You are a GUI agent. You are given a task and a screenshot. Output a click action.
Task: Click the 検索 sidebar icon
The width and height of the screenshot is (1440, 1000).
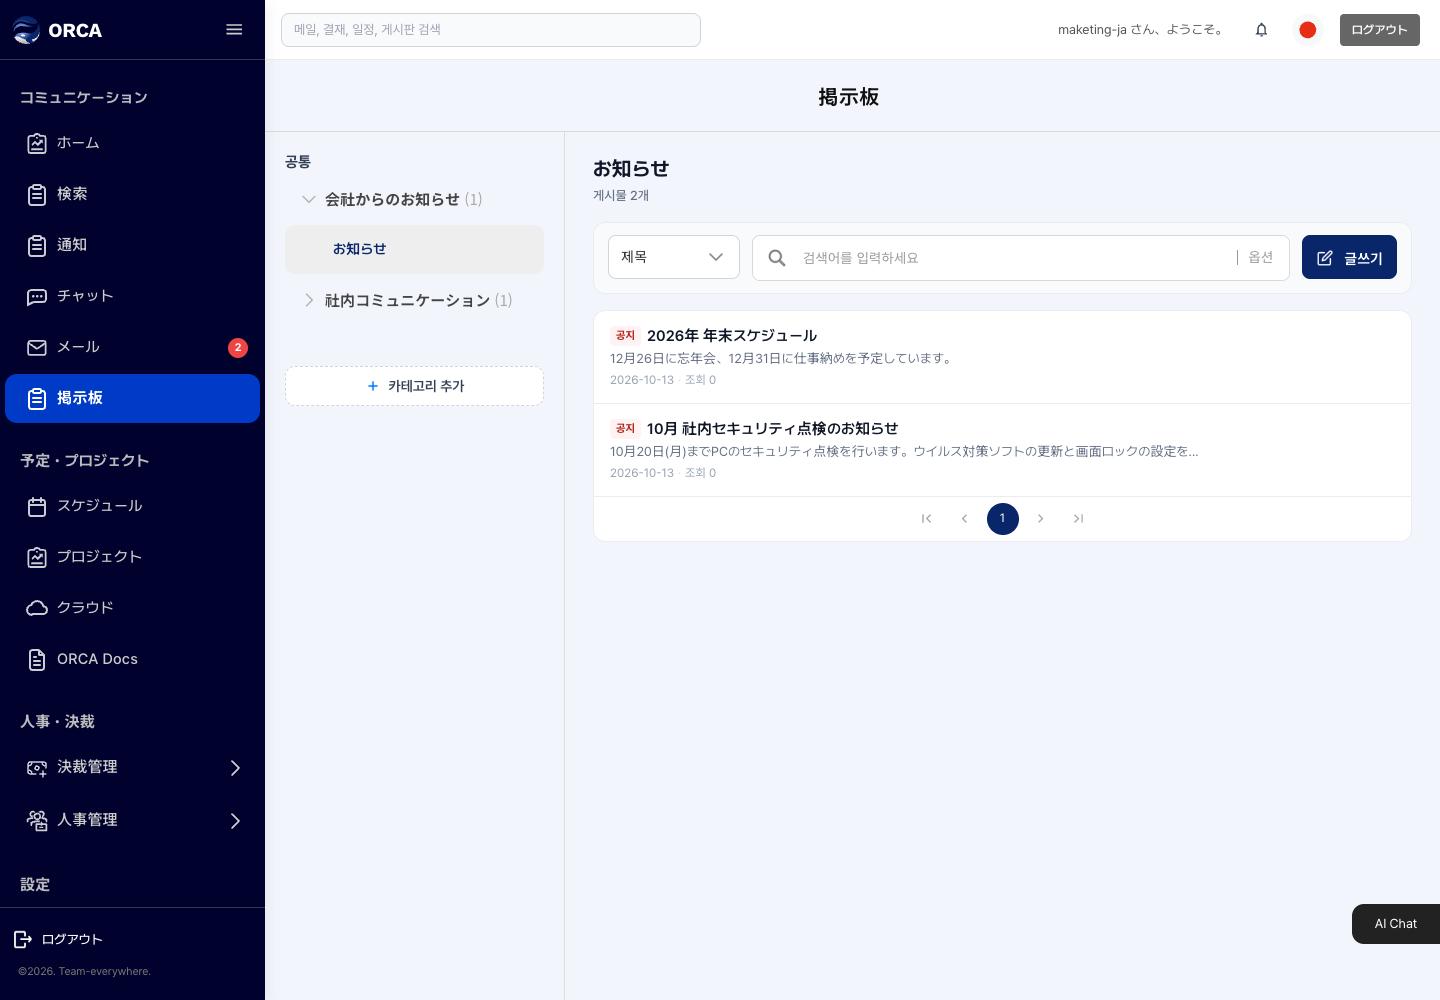[37, 194]
